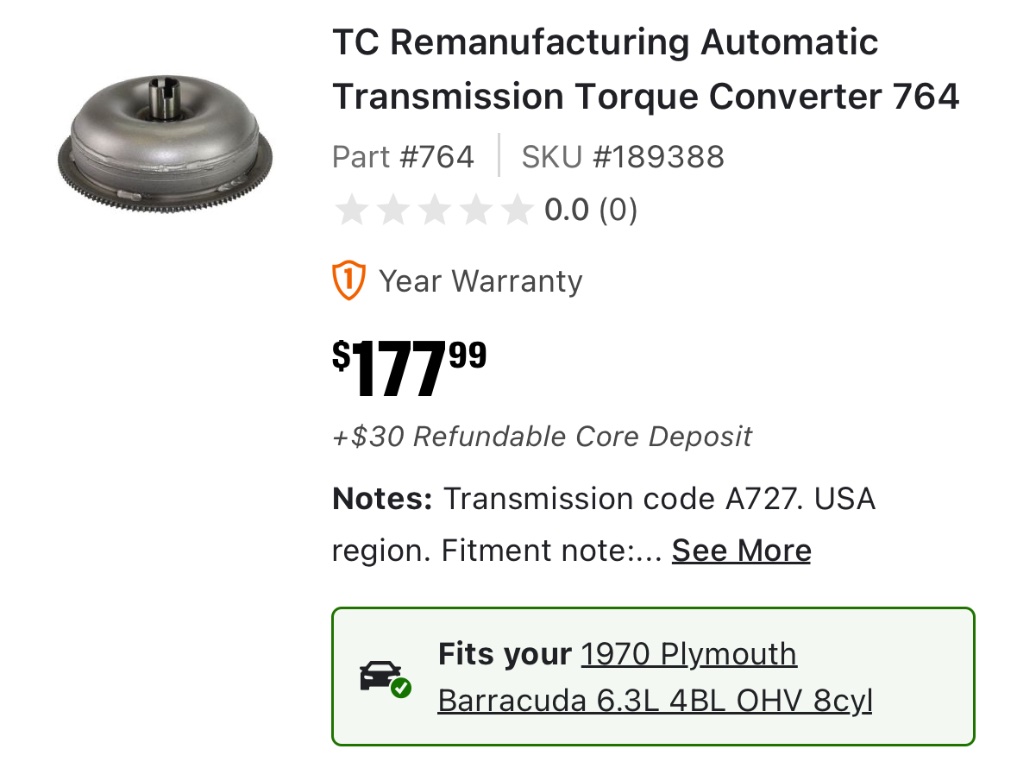The height and width of the screenshot is (768, 1017).
Task: Click the fifth rating star
Action: 517,211
